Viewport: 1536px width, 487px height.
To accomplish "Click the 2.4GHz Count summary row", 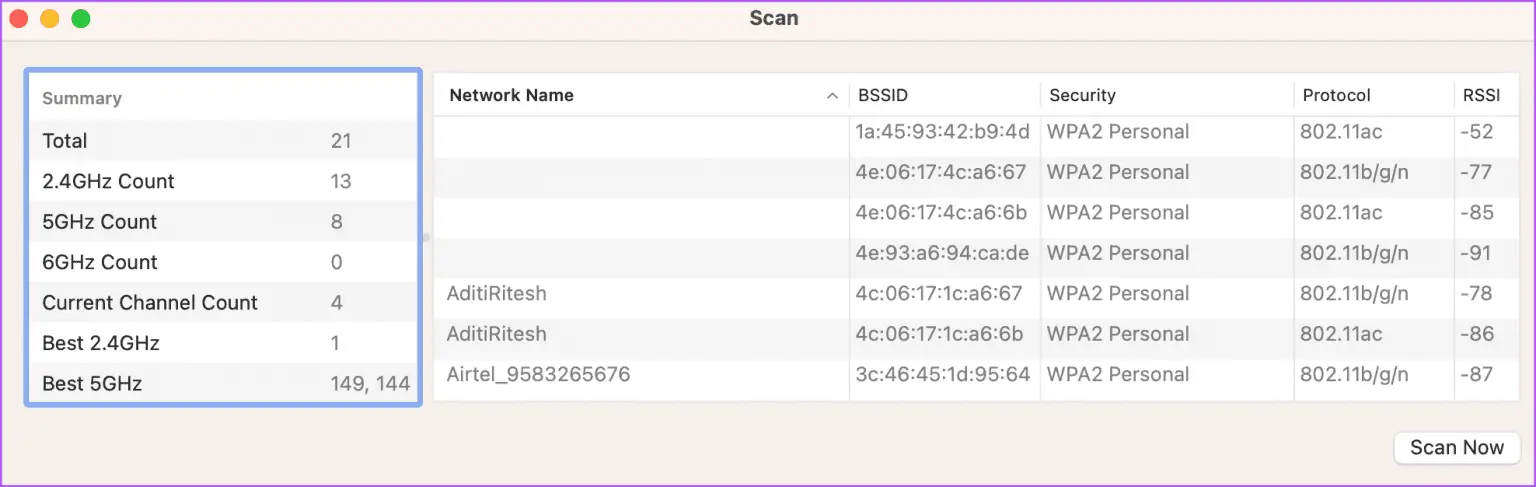I will click(223, 181).
